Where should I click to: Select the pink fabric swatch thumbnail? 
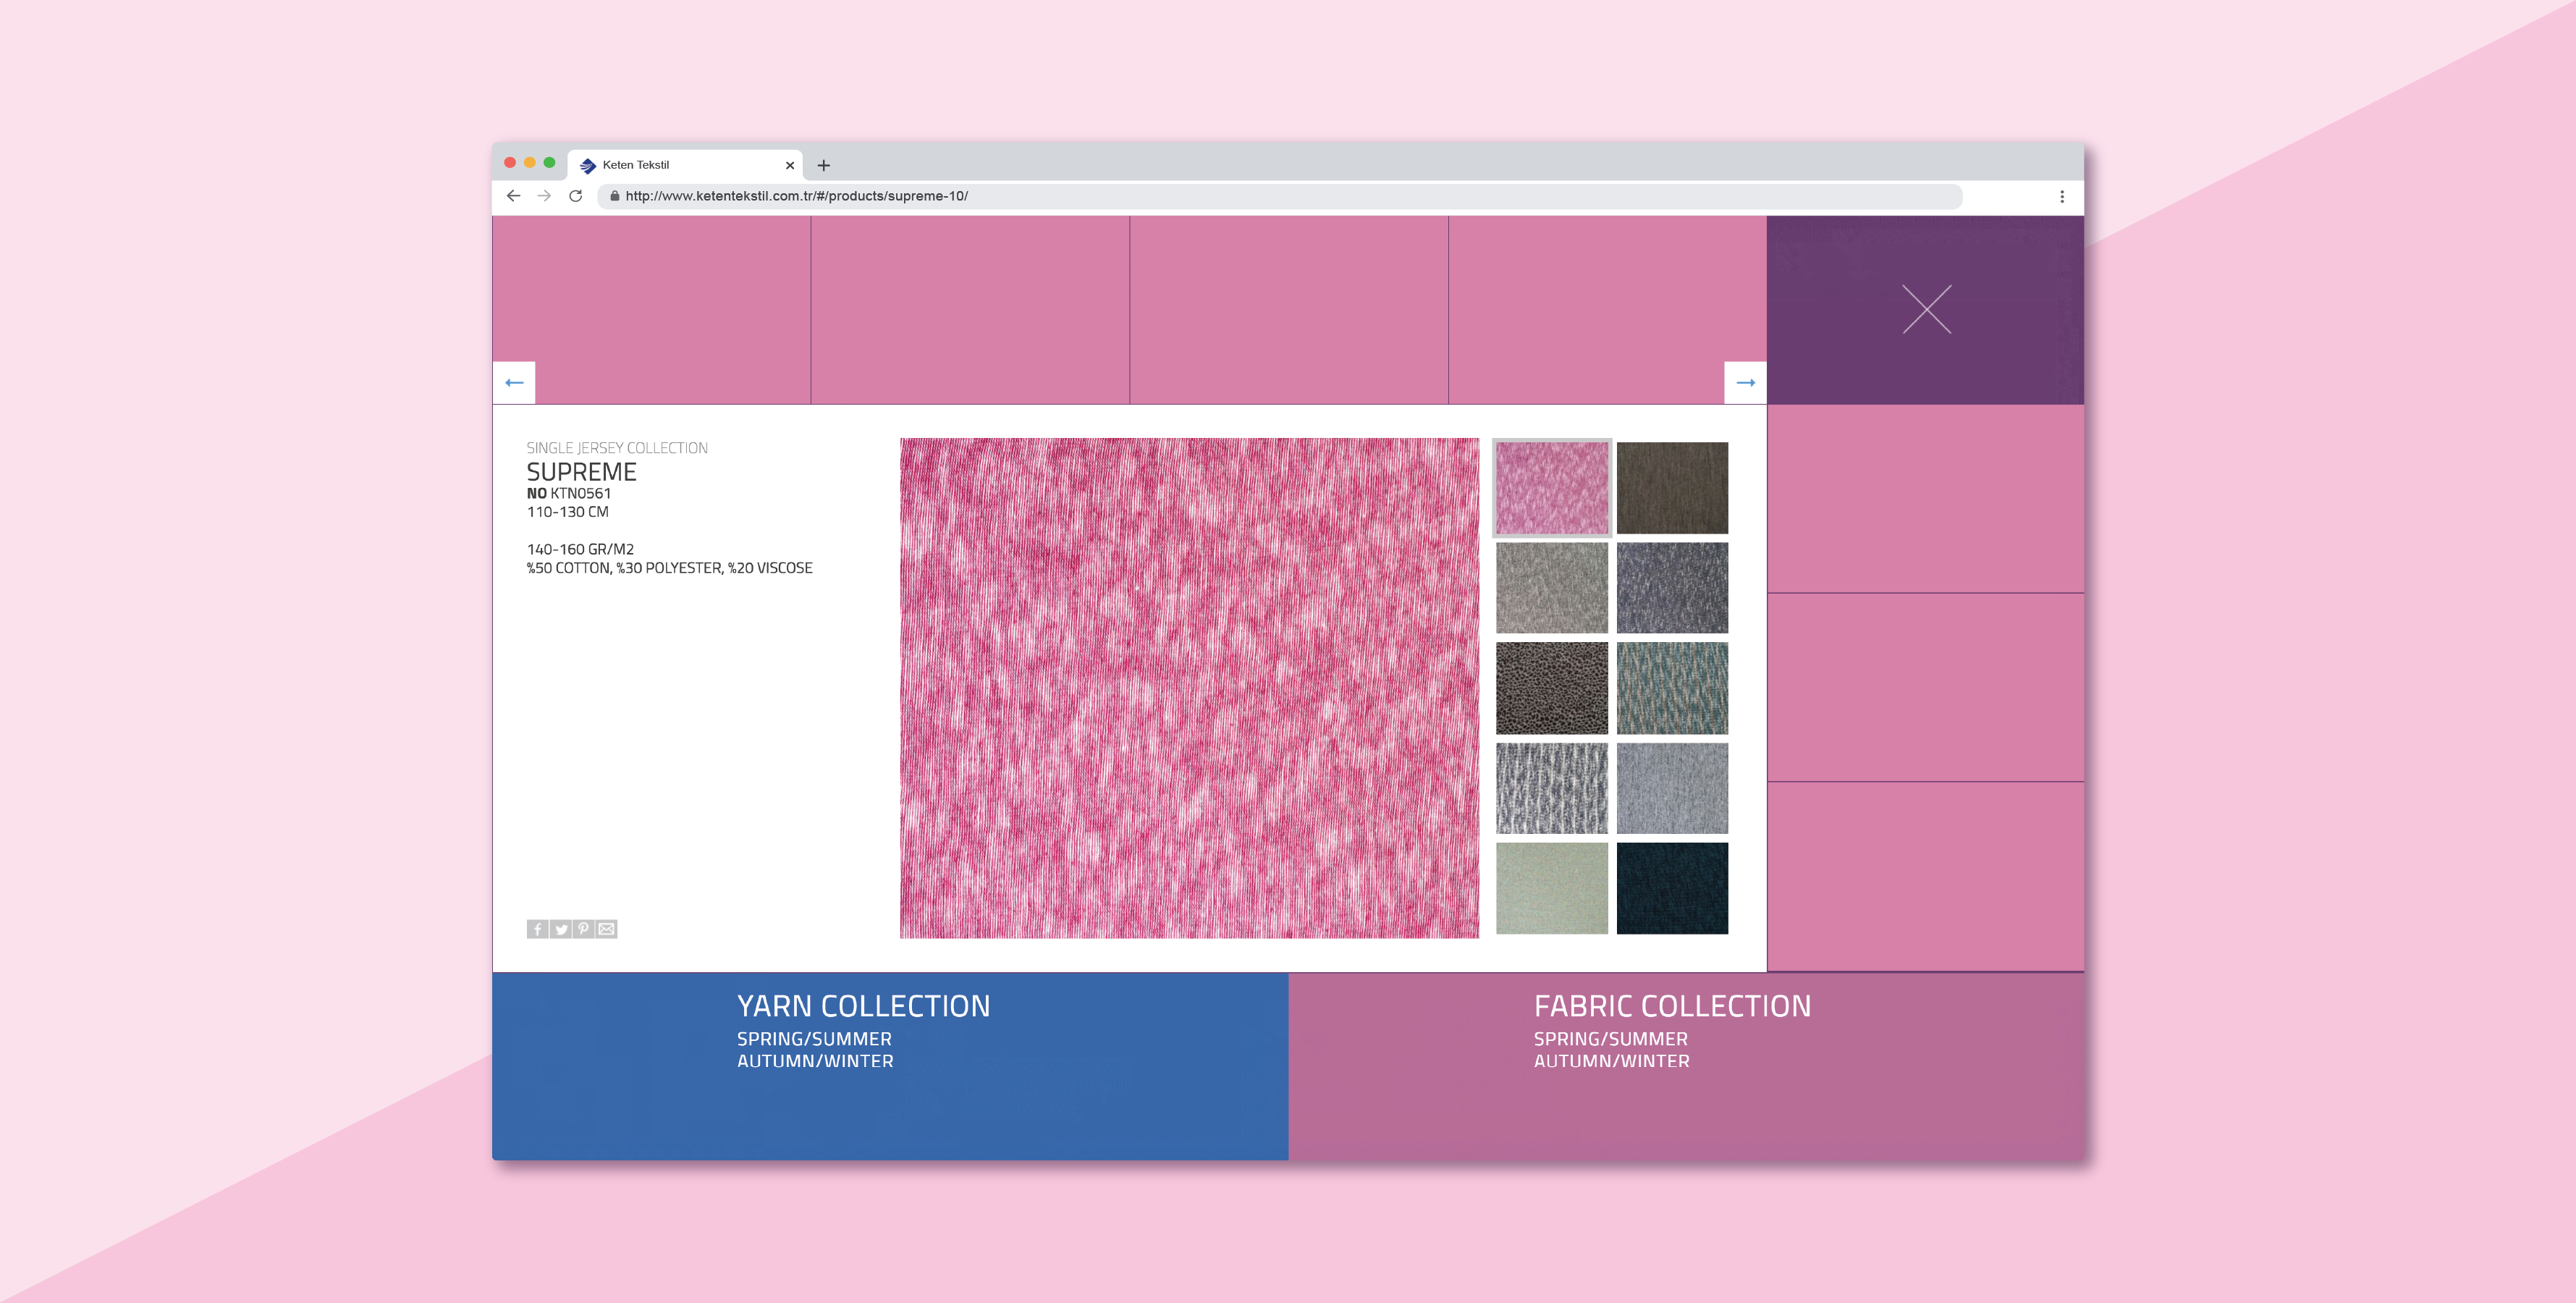[x=1552, y=488]
